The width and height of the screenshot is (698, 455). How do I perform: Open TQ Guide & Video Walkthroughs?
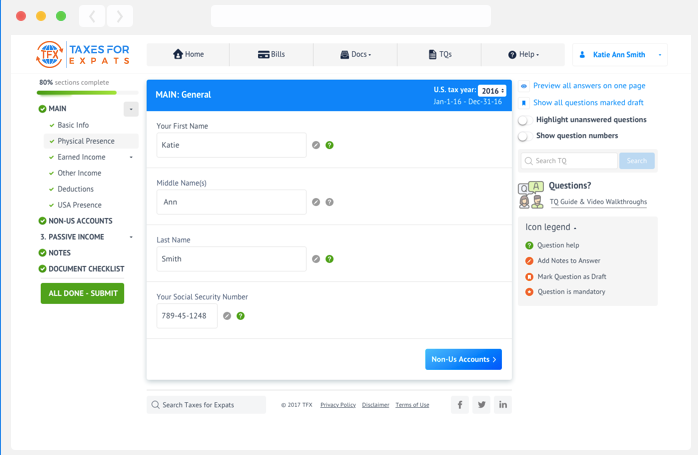[x=598, y=202]
